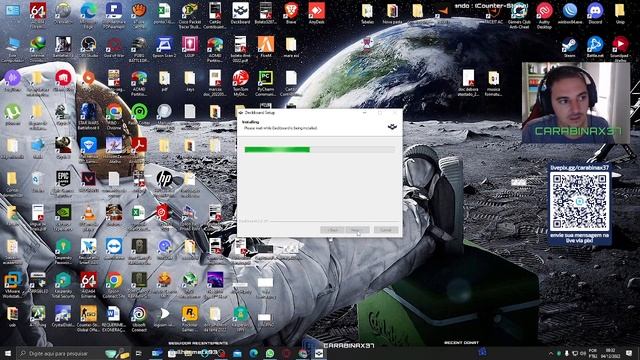Open the notification center icon in the tray
The width and height of the screenshot is (640, 360).
tap(629, 353)
